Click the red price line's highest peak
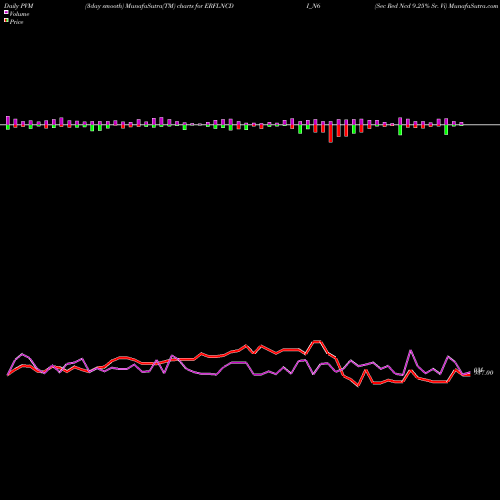Screen dimensions: 500x500 pos(317,341)
